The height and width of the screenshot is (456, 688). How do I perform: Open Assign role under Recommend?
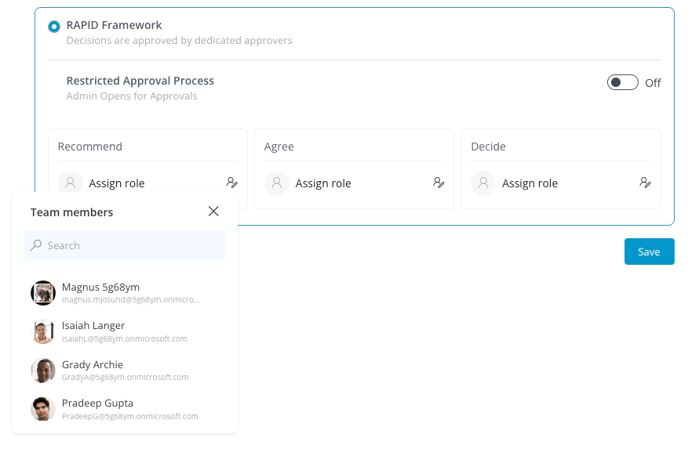coord(117,183)
